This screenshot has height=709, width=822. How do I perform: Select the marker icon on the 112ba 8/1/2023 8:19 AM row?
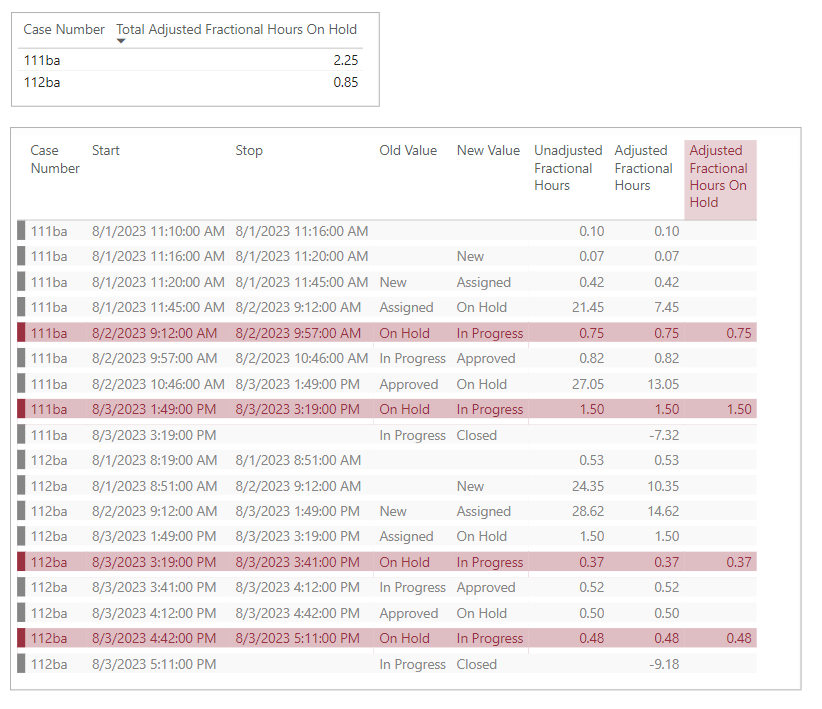[x=23, y=460]
